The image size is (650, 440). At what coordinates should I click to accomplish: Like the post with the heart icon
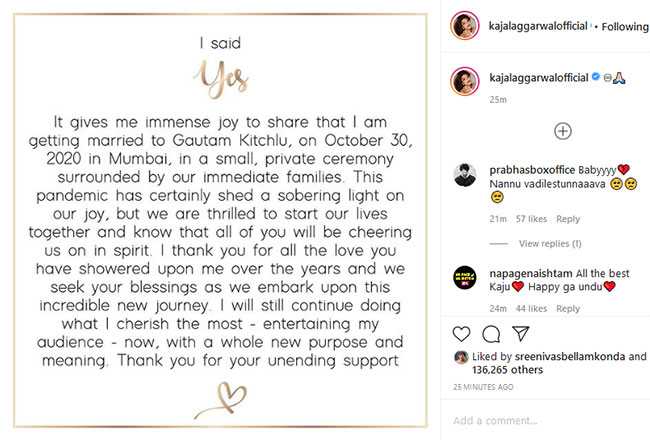pyautogui.click(x=462, y=333)
